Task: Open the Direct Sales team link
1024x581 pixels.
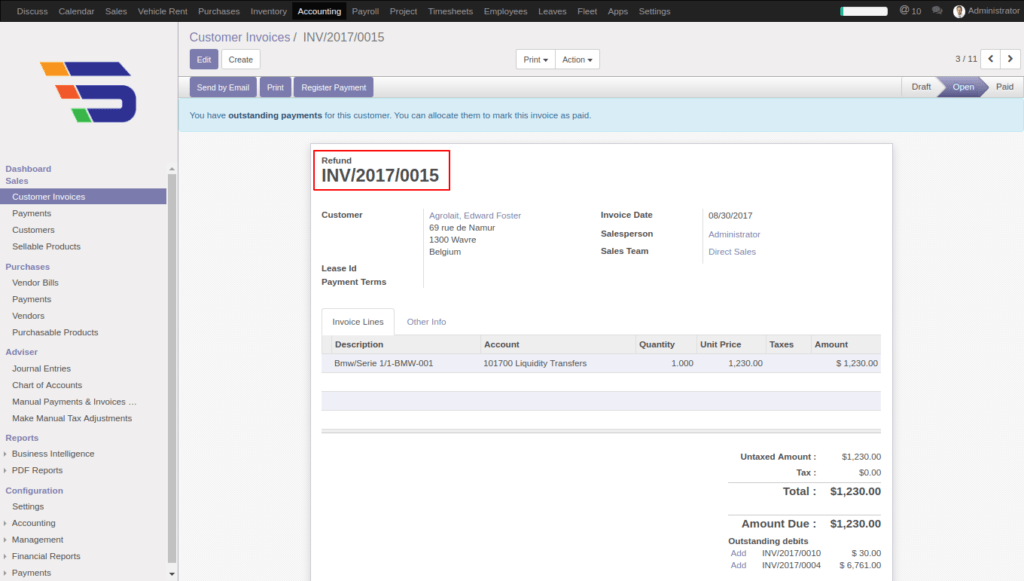Action: coord(732,251)
